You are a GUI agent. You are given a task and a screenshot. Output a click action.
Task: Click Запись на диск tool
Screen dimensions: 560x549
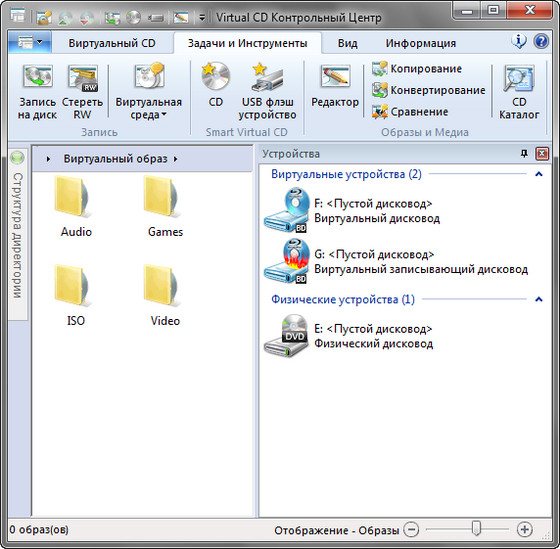(38, 91)
